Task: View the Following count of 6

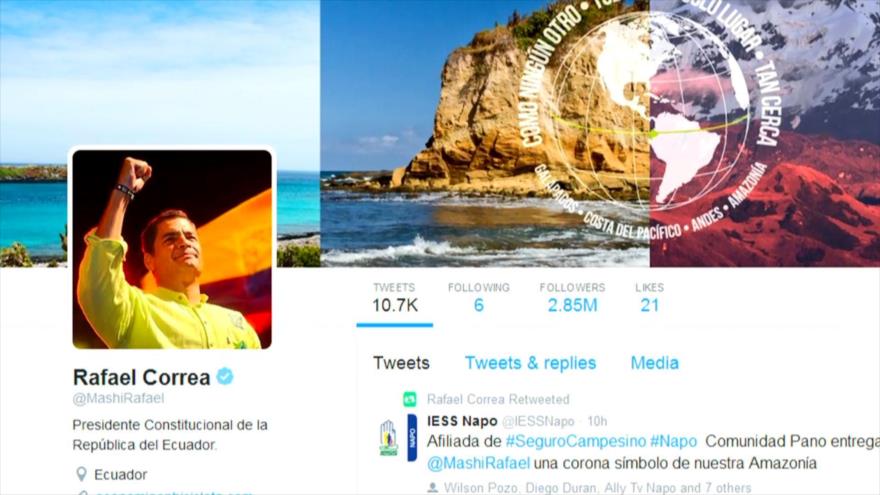Action: 479,298
